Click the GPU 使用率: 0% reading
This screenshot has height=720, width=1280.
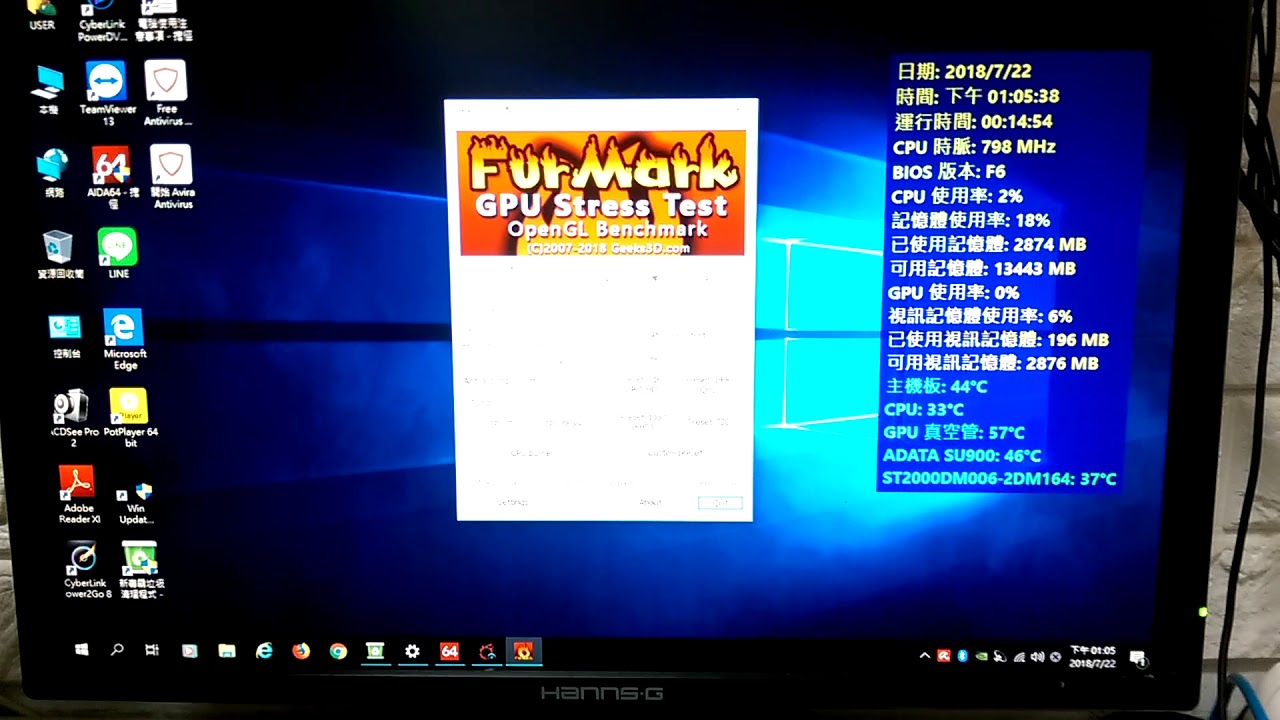954,292
